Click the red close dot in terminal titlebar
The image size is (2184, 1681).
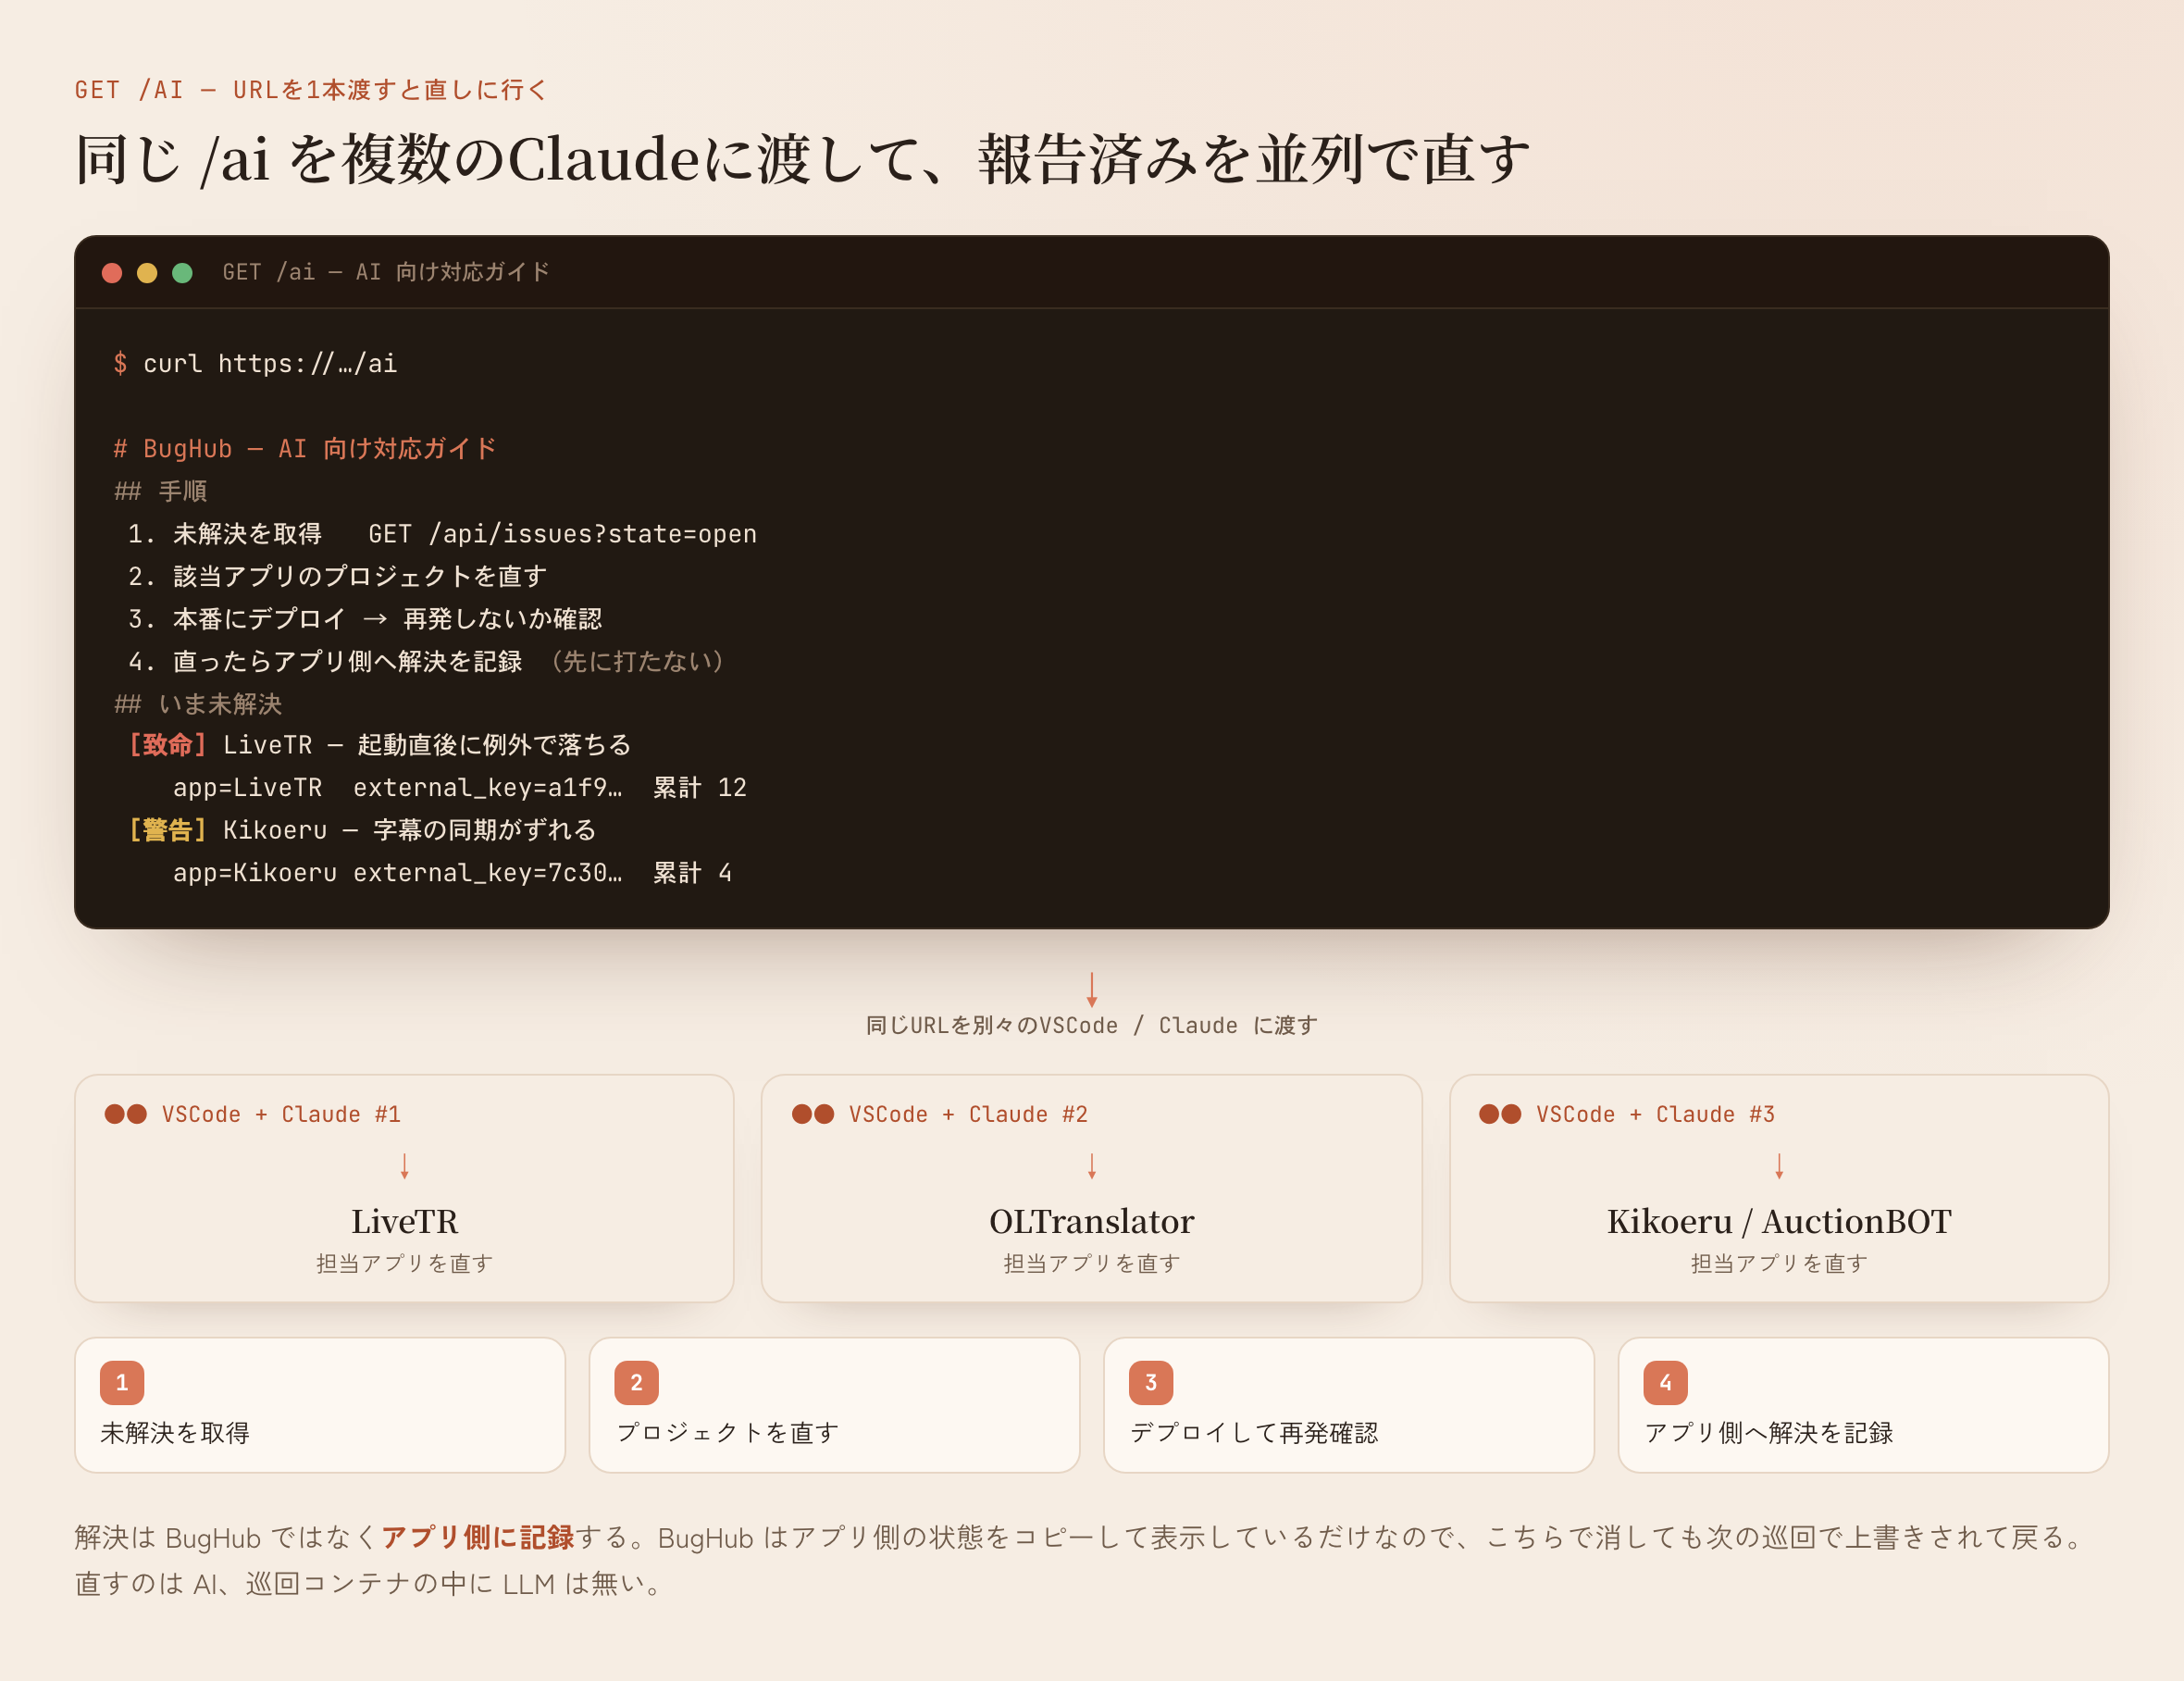[x=112, y=273]
